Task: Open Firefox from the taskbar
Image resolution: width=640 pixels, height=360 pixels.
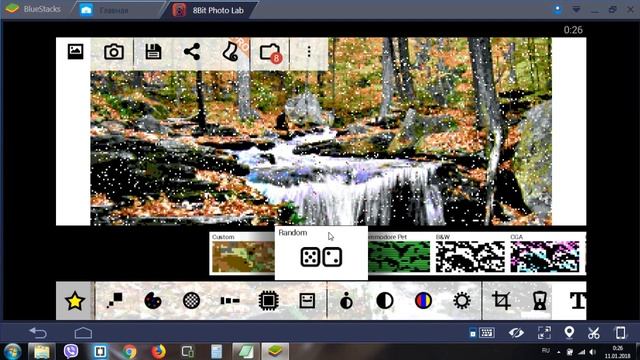Action: [x=158, y=351]
